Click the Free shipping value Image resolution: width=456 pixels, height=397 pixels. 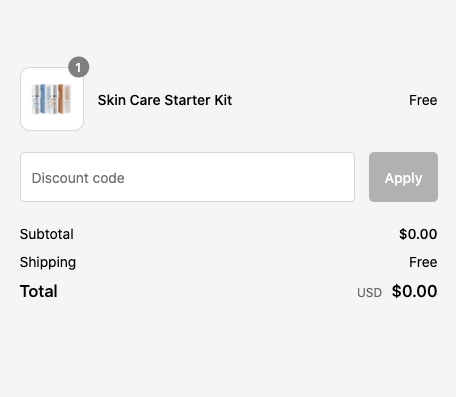423,262
